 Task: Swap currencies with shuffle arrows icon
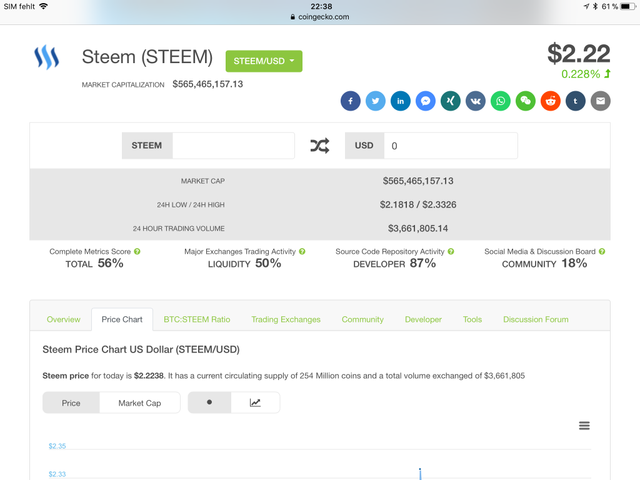(x=320, y=146)
